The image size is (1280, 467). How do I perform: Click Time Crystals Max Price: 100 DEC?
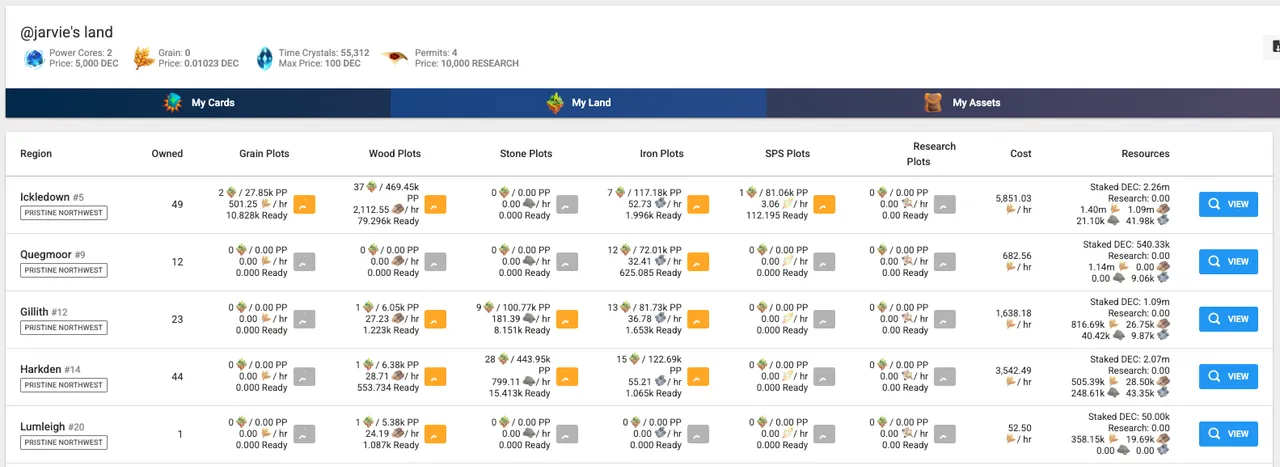[319, 64]
